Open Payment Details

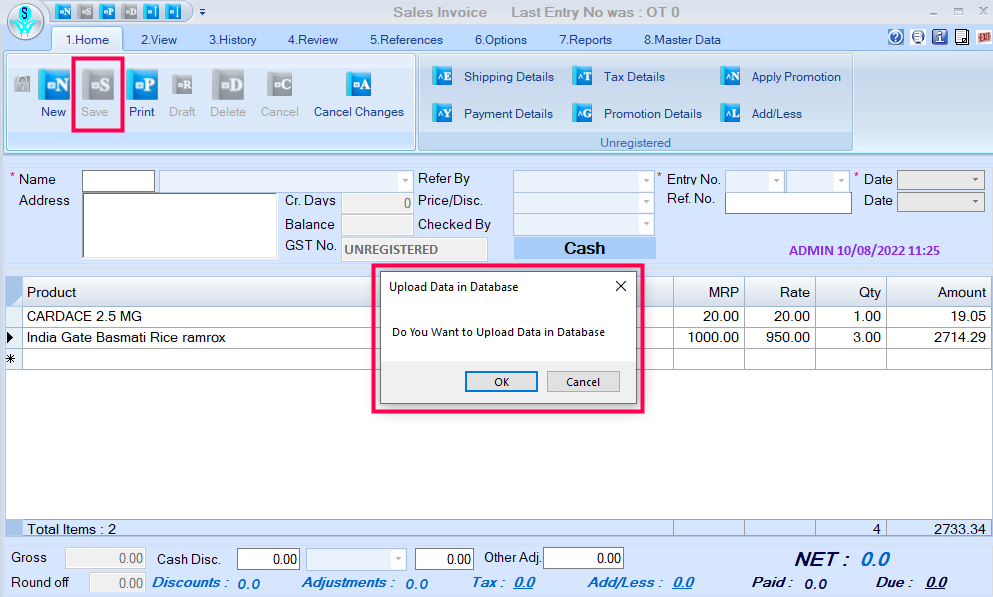click(x=443, y=114)
